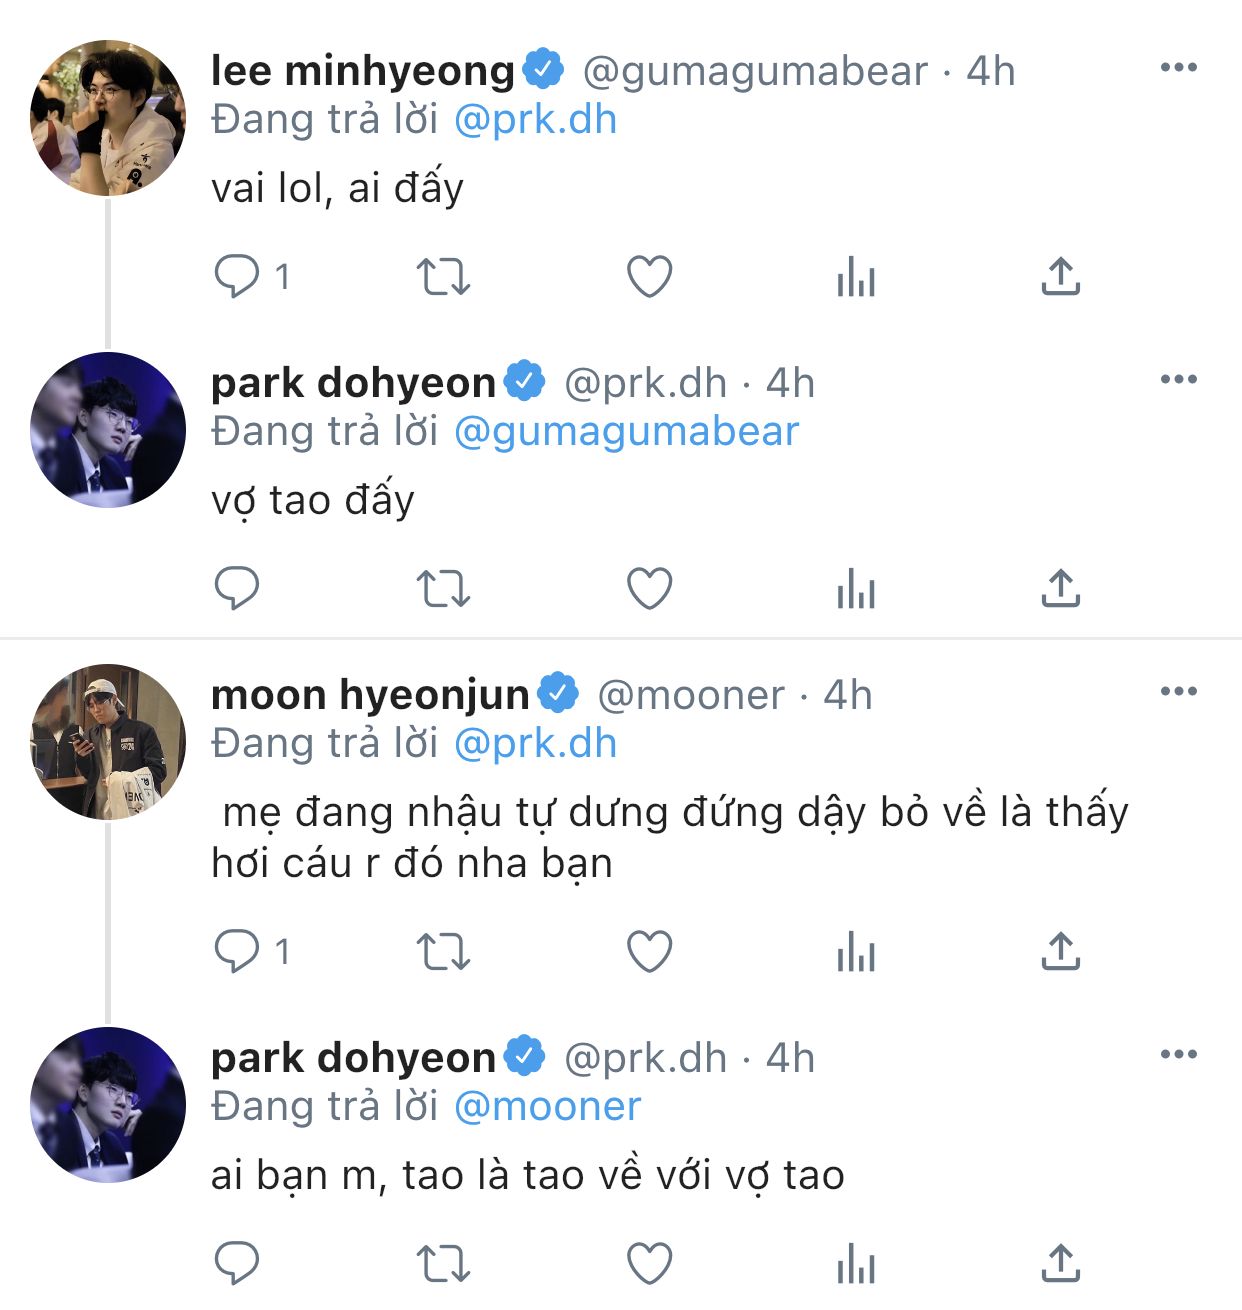Image resolution: width=1242 pixels, height=1310 pixels.
Task: View analytics on moon hyeonjun's tweet
Action: pyautogui.click(x=856, y=951)
